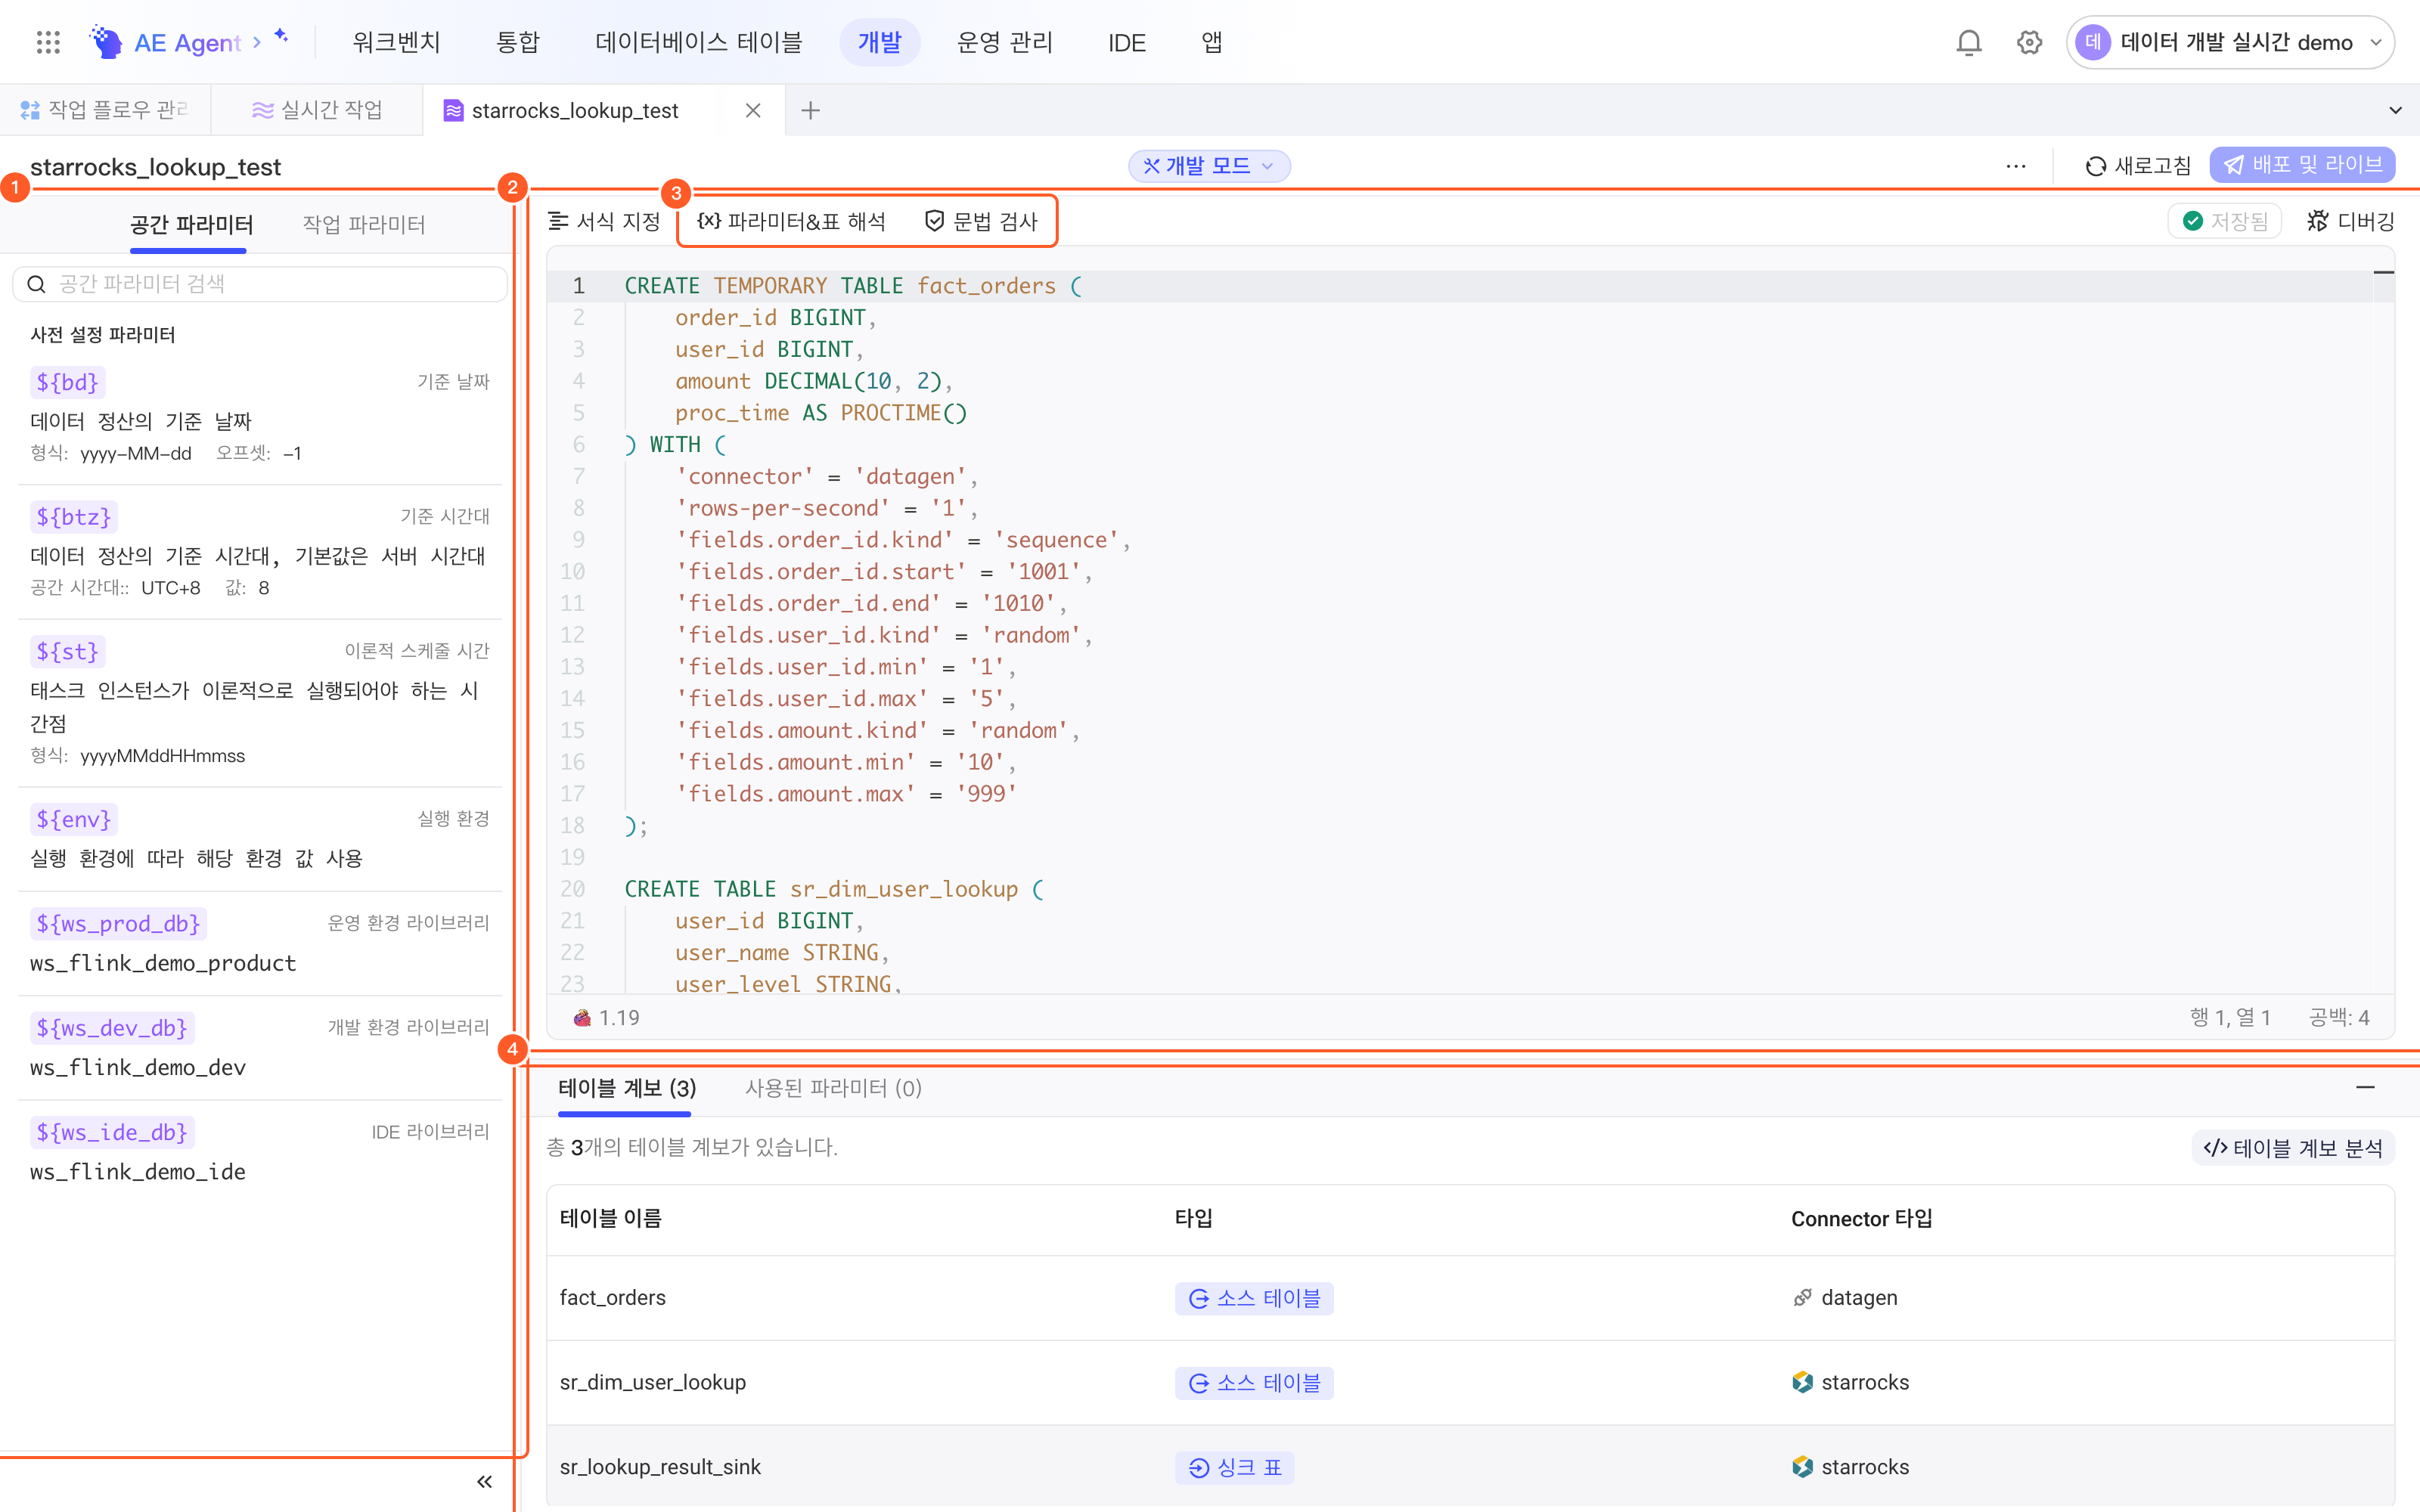2420x1512 pixels.
Task: Click the notification bell icon
Action: click(1968, 42)
